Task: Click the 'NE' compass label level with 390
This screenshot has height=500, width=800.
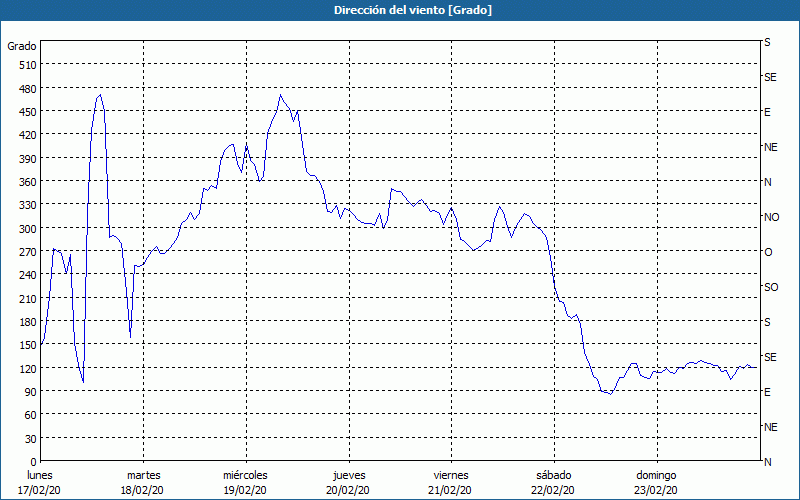Action: tap(770, 147)
